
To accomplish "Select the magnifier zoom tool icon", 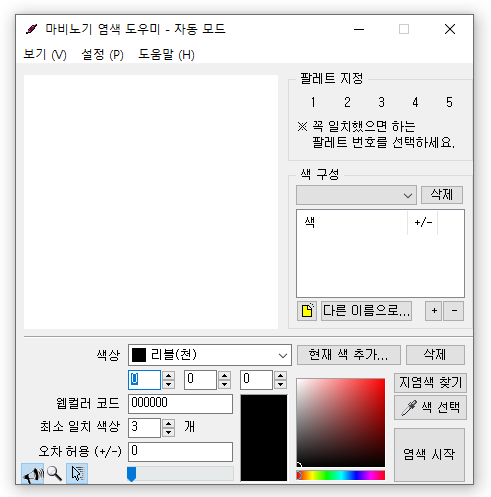I will (x=54, y=473).
